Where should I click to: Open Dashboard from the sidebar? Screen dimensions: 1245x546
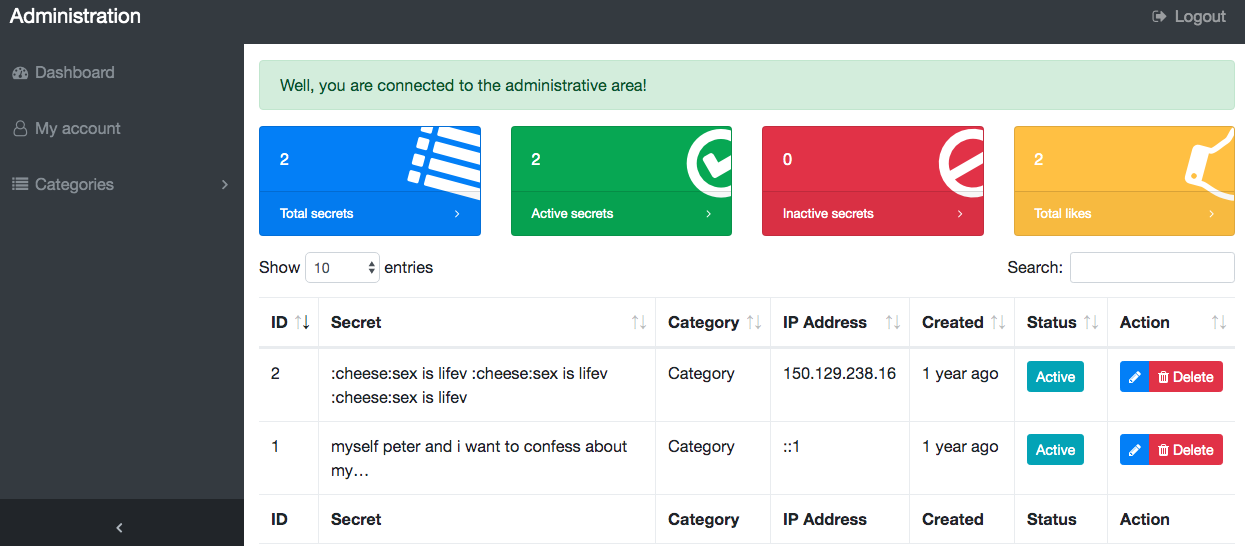click(74, 72)
